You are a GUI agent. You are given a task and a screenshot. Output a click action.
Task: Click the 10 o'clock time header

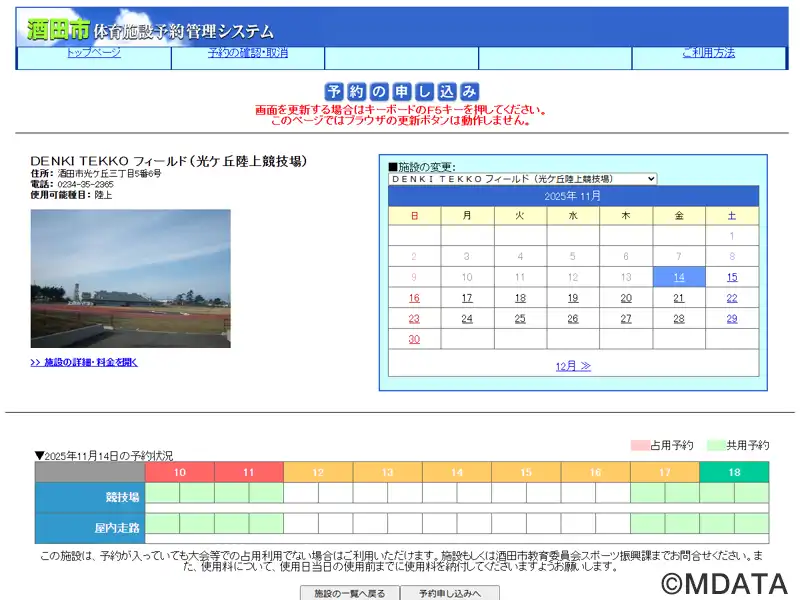[179, 472]
